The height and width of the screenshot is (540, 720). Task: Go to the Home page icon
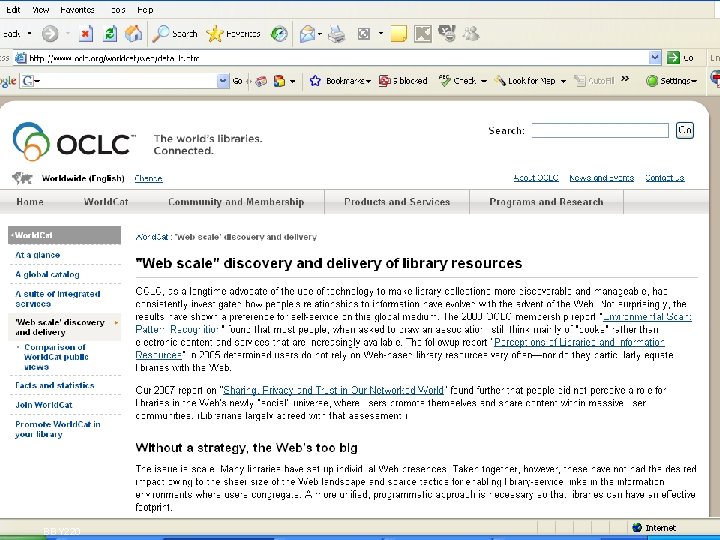(134, 34)
